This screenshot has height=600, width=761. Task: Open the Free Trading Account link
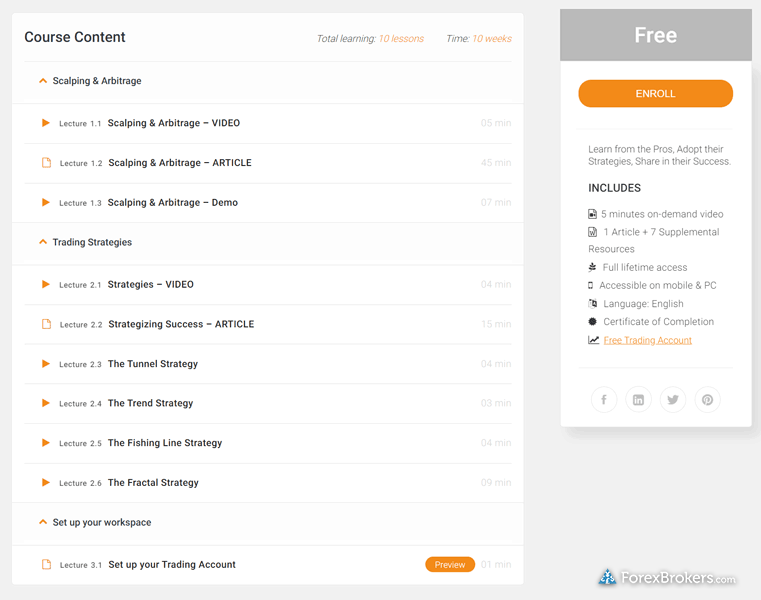(x=647, y=340)
